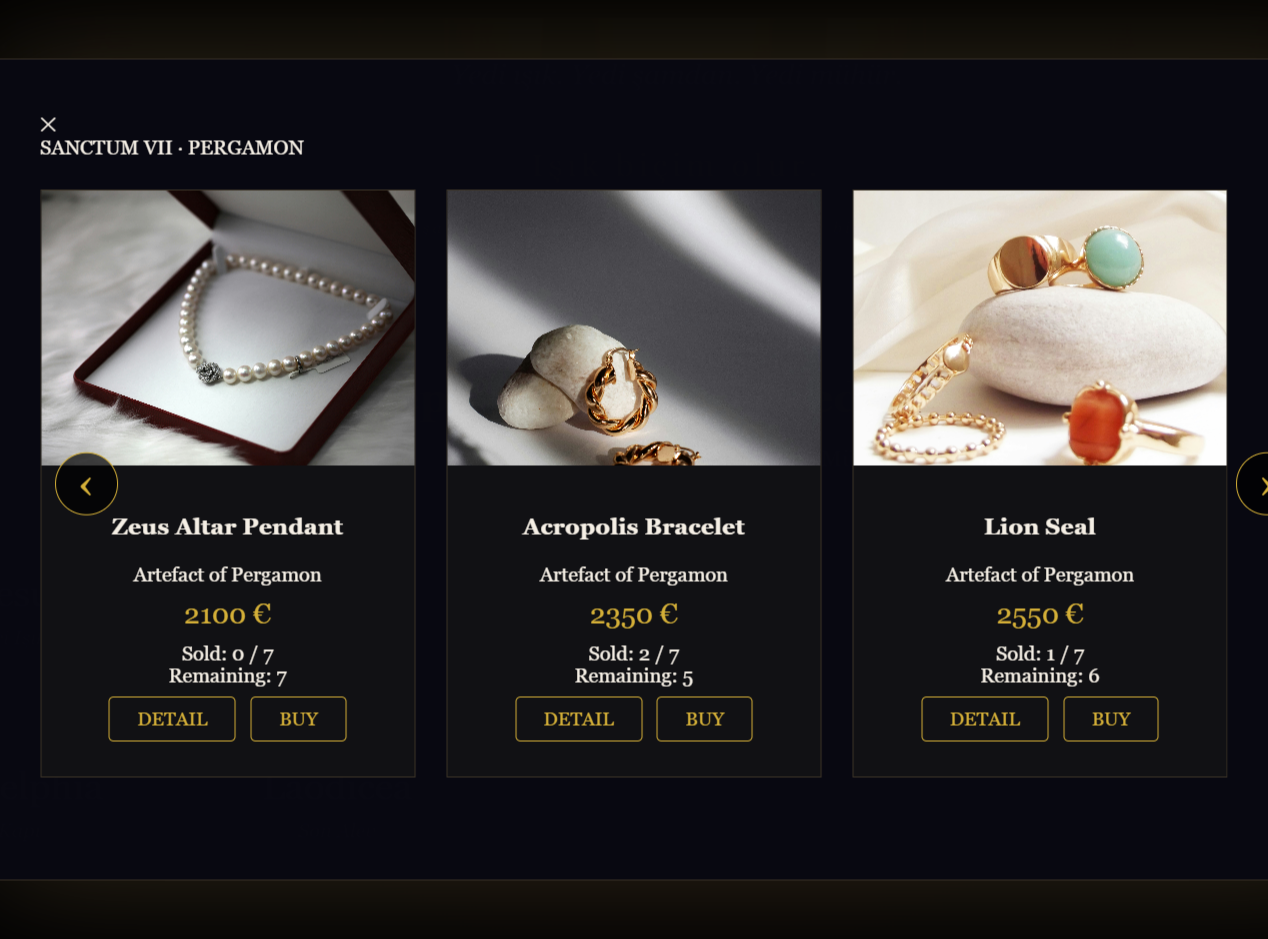Click the Acropolis Bracelet title
This screenshot has height=939, width=1268.
click(634, 527)
